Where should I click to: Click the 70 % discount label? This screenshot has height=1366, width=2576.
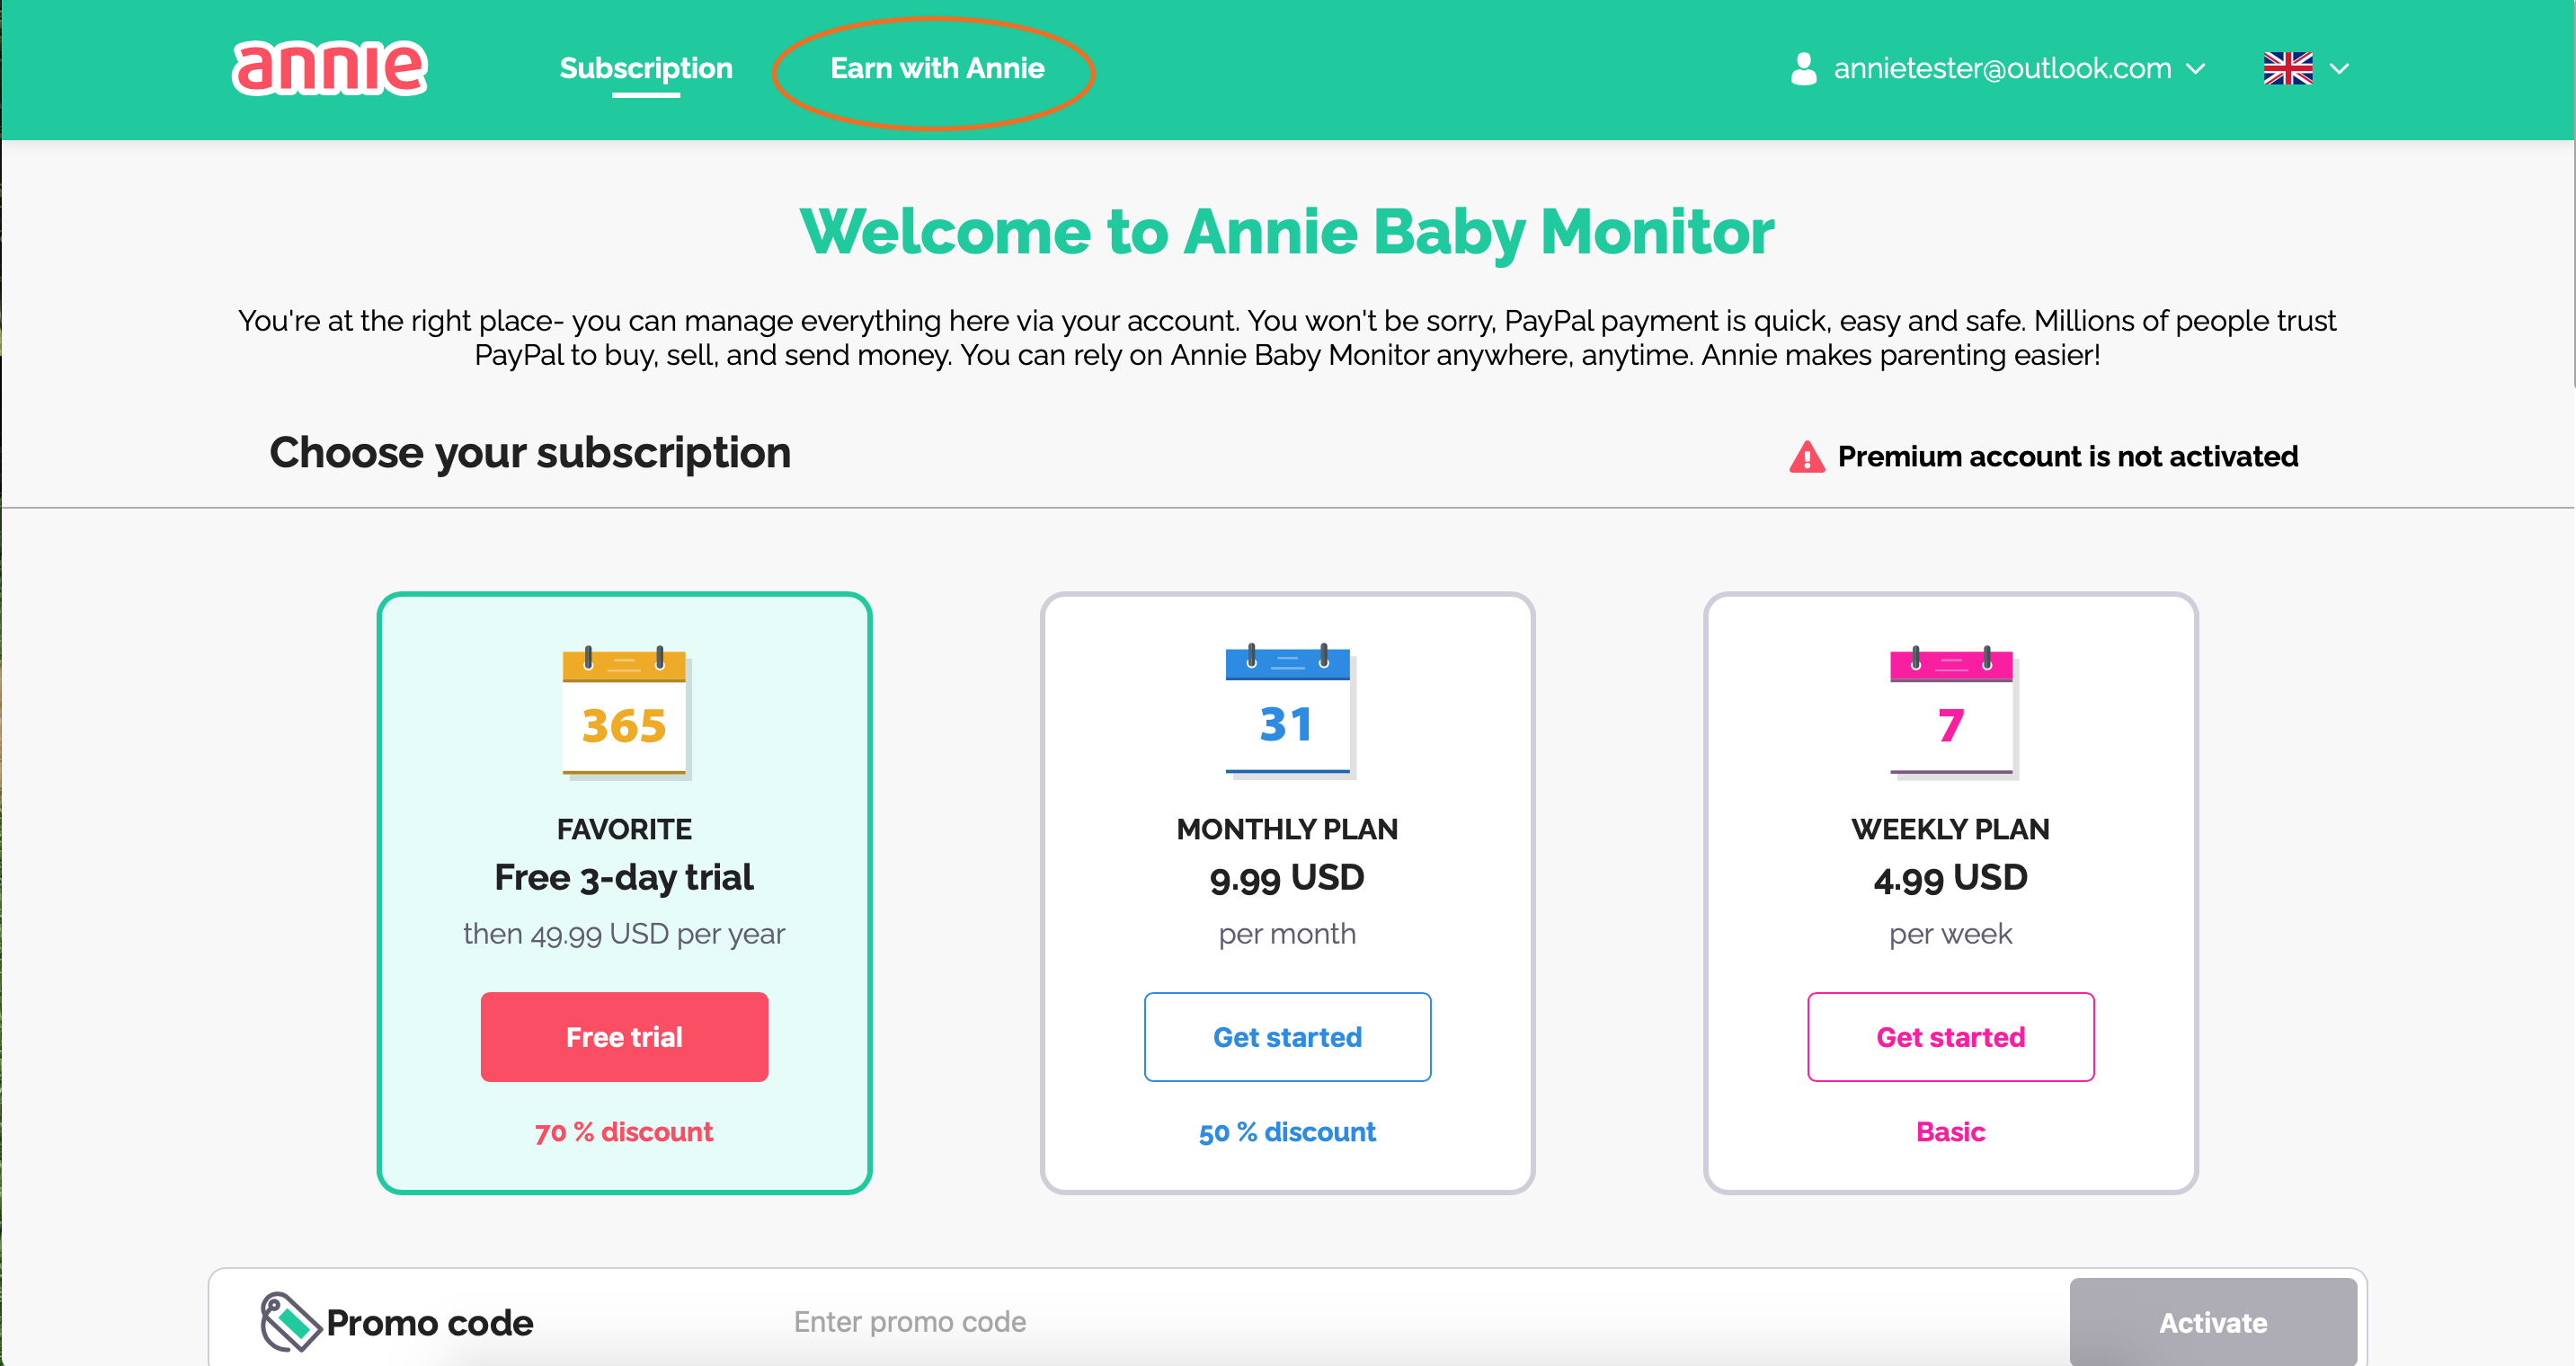pyautogui.click(x=624, y=1131)
